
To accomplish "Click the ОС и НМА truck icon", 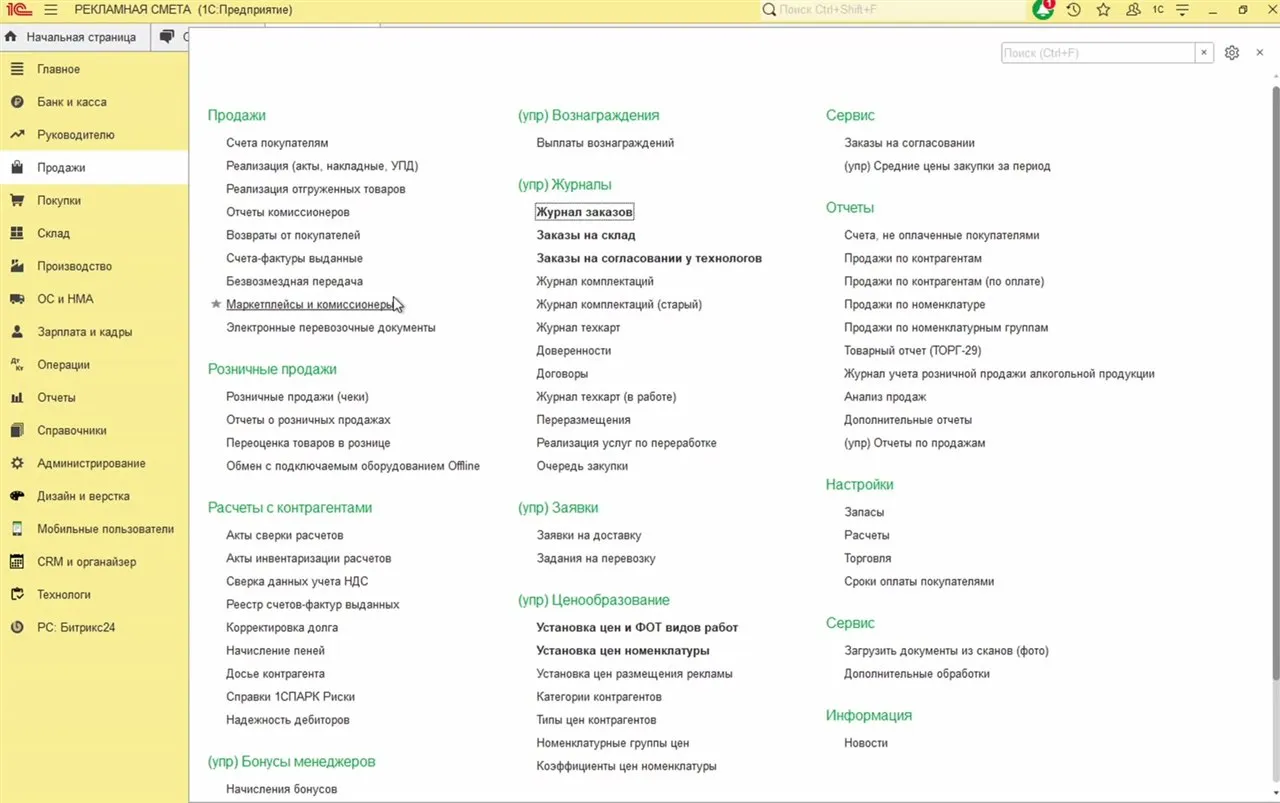I will 17,299.
